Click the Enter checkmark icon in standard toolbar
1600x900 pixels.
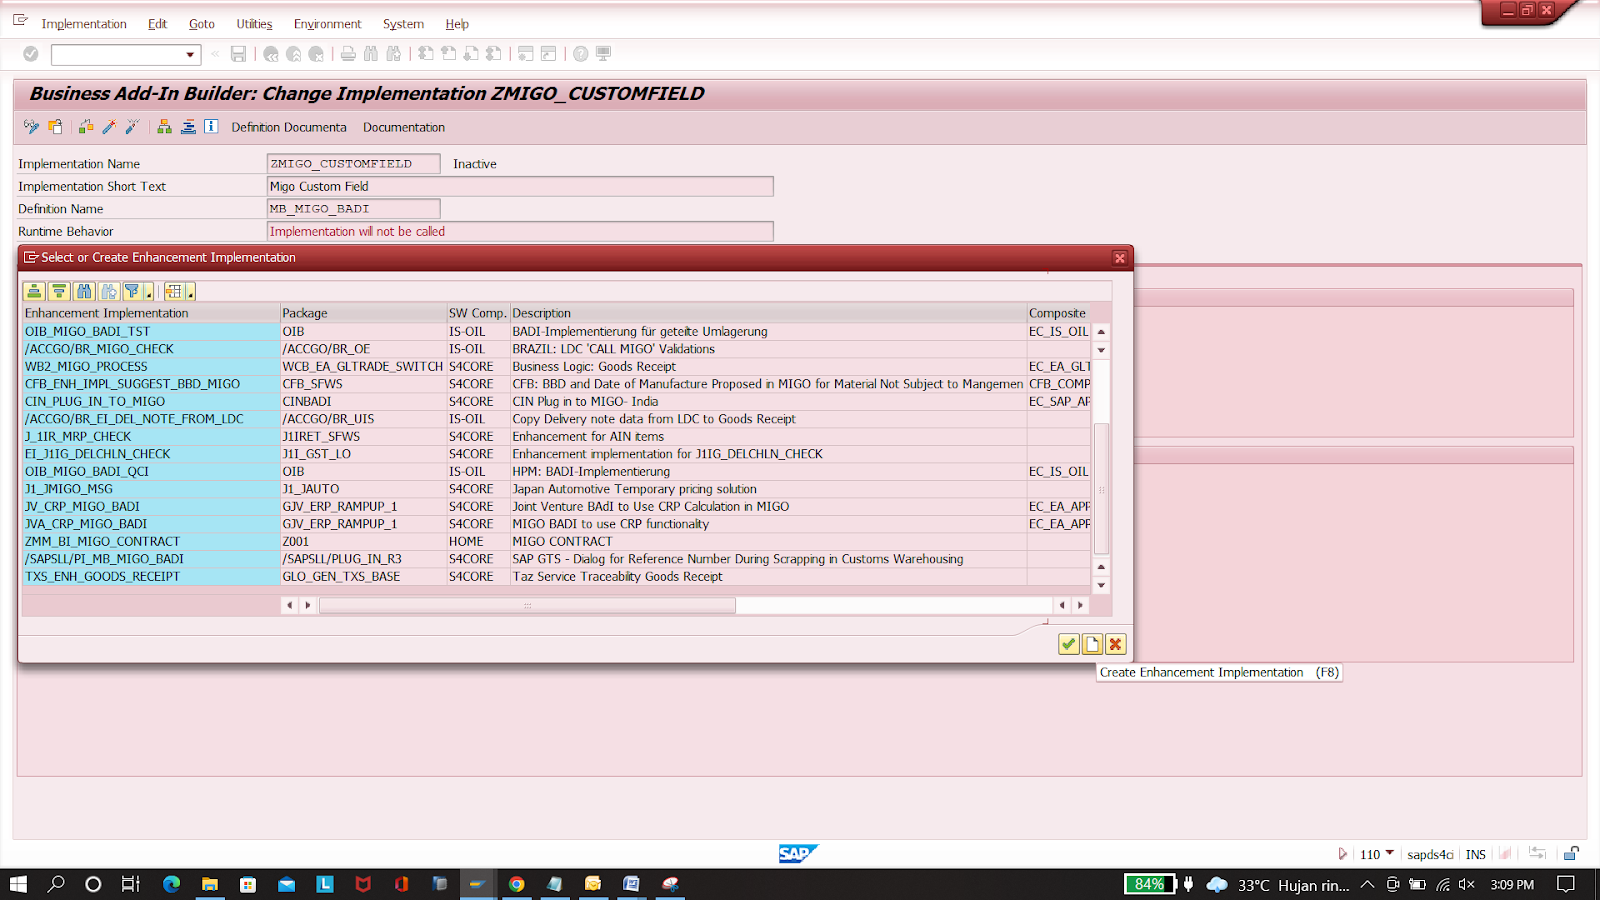pos(31,54)
